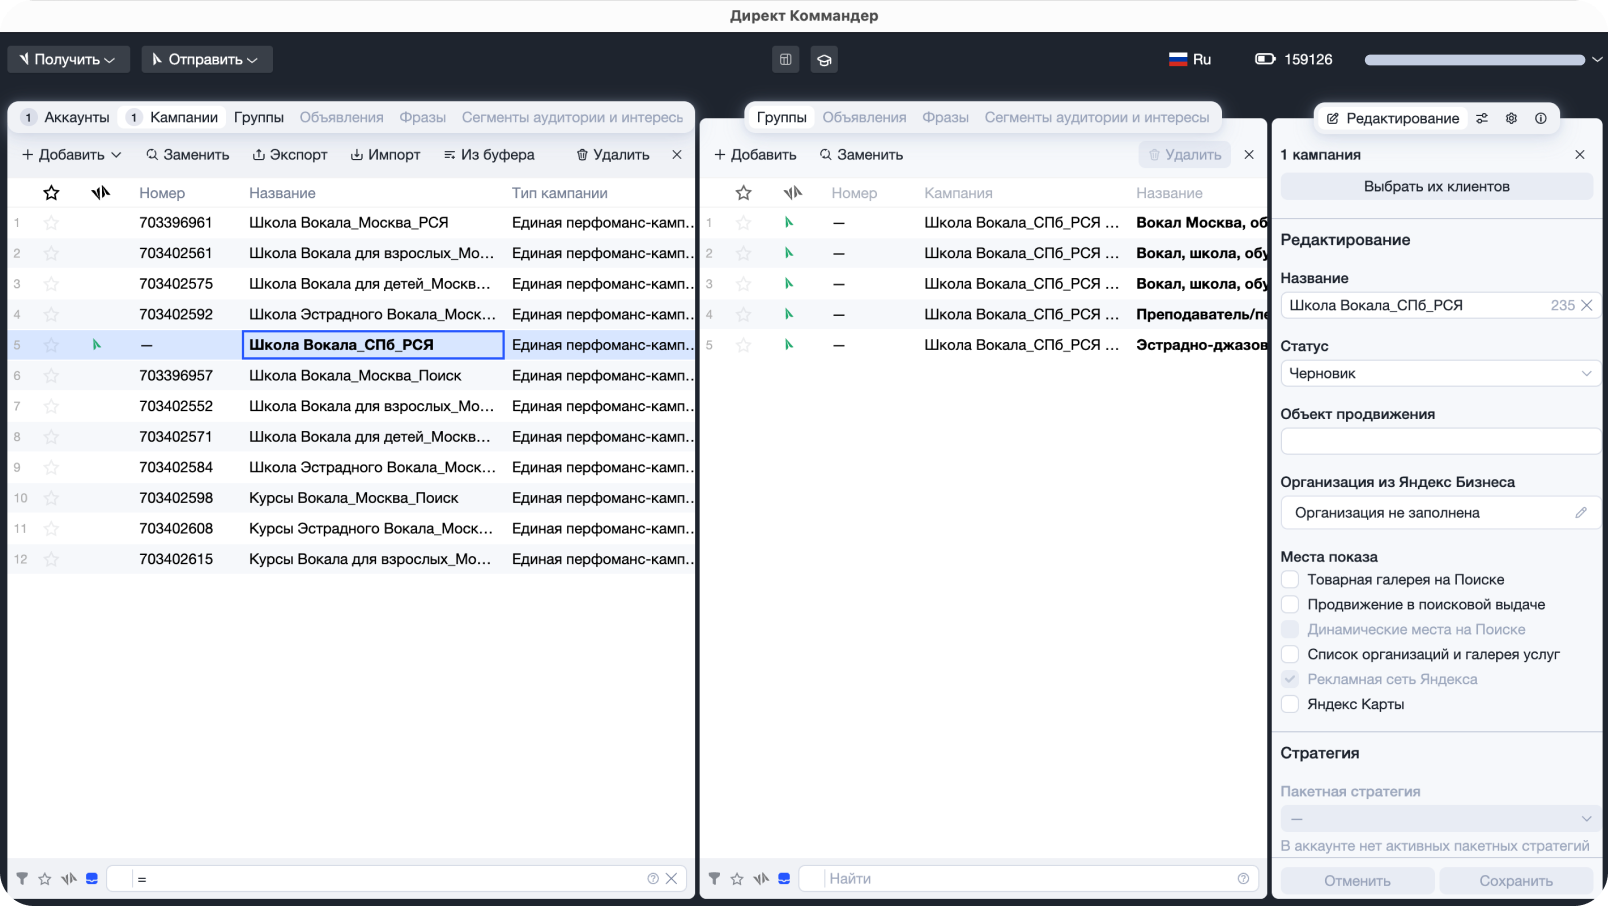Click Выбрать их клиентов button
Viewport: 1608px width, 906px height.
tap(1437, 187)
